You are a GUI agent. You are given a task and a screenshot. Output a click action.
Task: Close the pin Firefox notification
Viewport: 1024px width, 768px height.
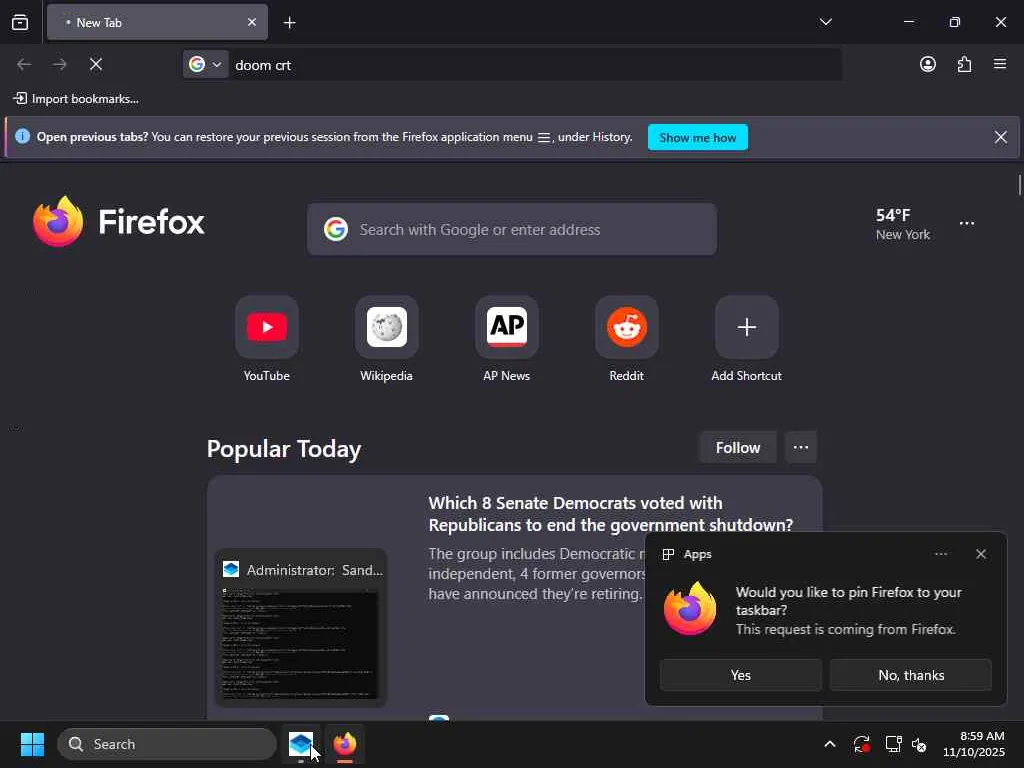tap(981, 554)
